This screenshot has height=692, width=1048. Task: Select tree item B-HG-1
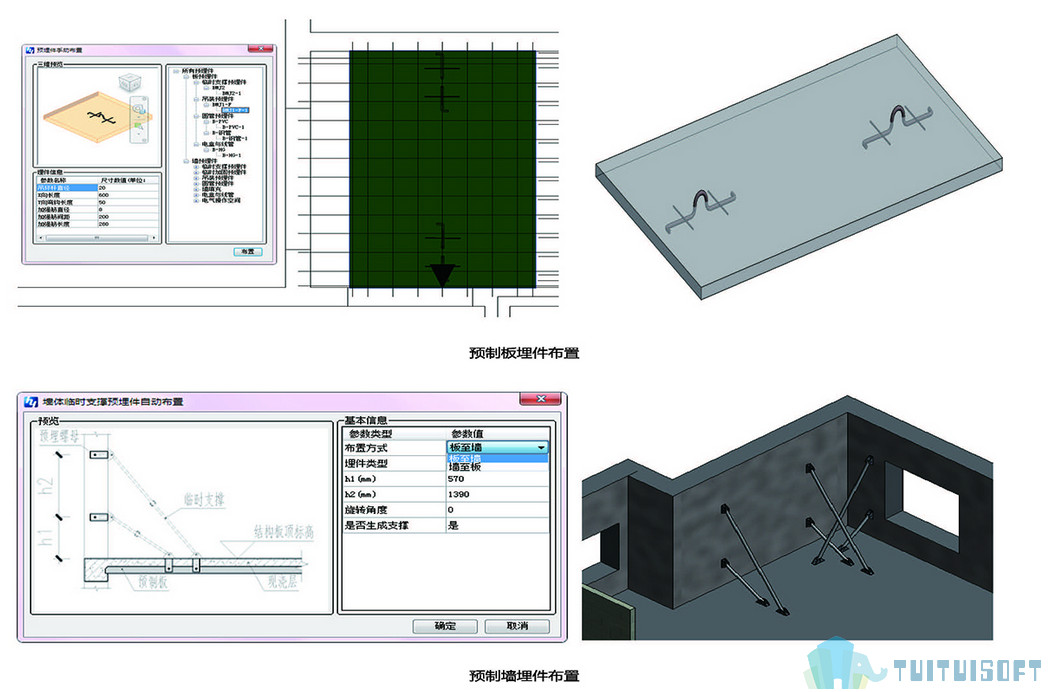pyautogui.click(x=231, y=155)
